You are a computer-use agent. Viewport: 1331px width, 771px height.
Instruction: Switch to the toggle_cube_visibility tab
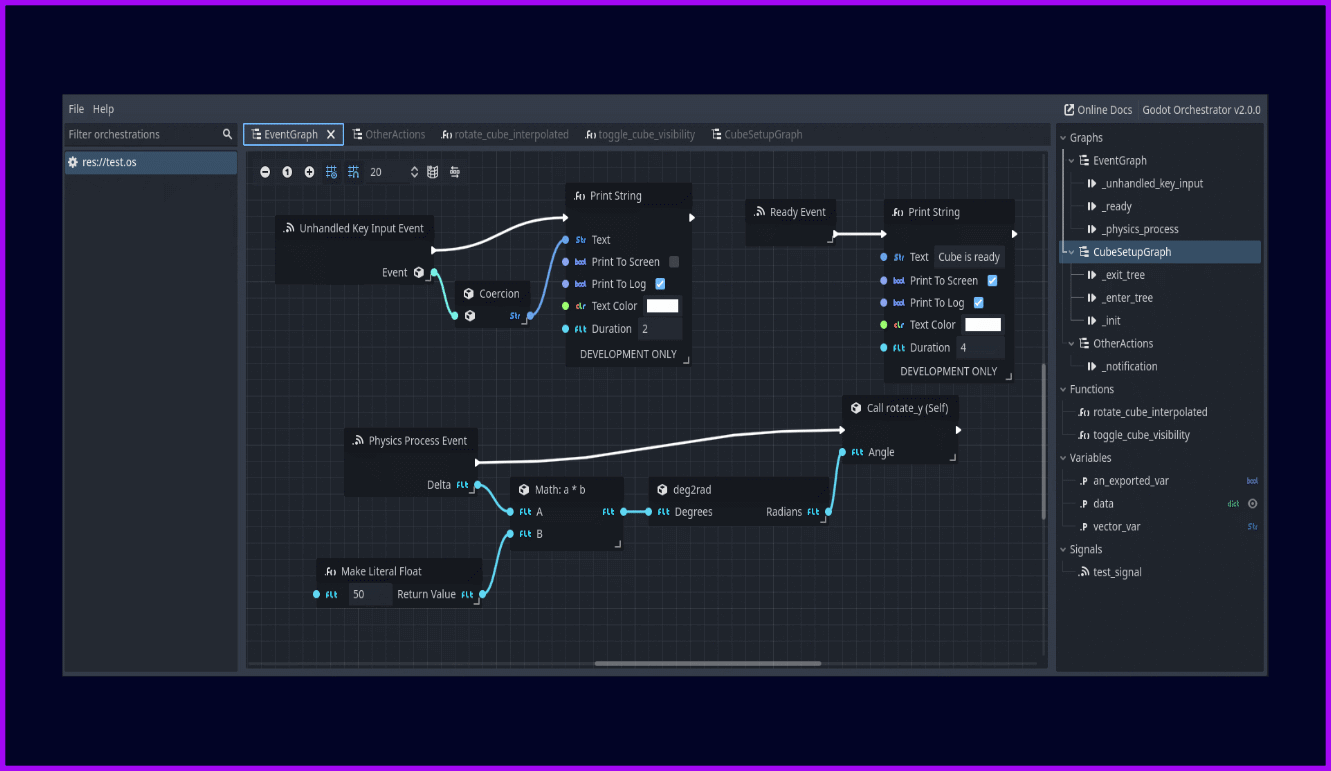[640, 134]
